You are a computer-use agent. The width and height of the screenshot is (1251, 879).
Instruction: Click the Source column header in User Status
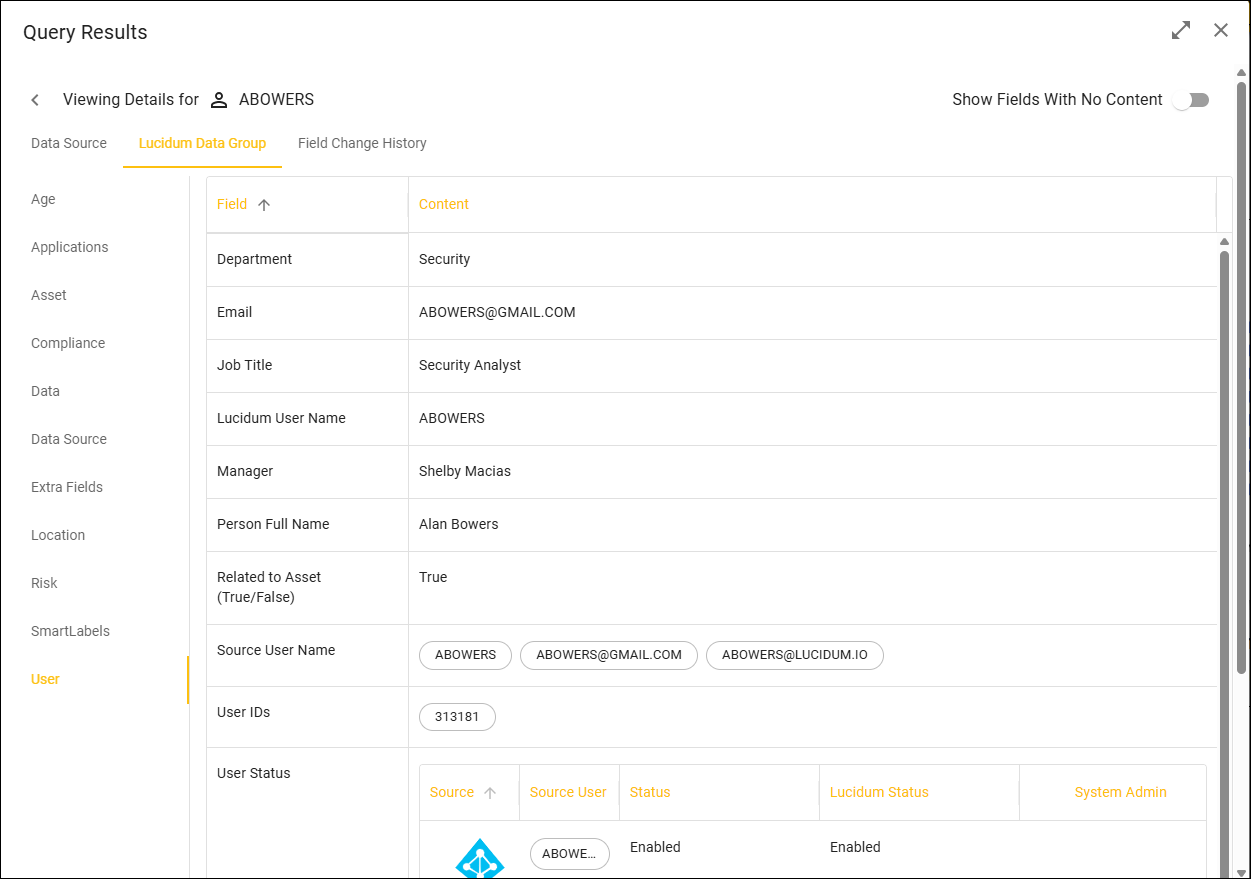click(x=452, y=792)
